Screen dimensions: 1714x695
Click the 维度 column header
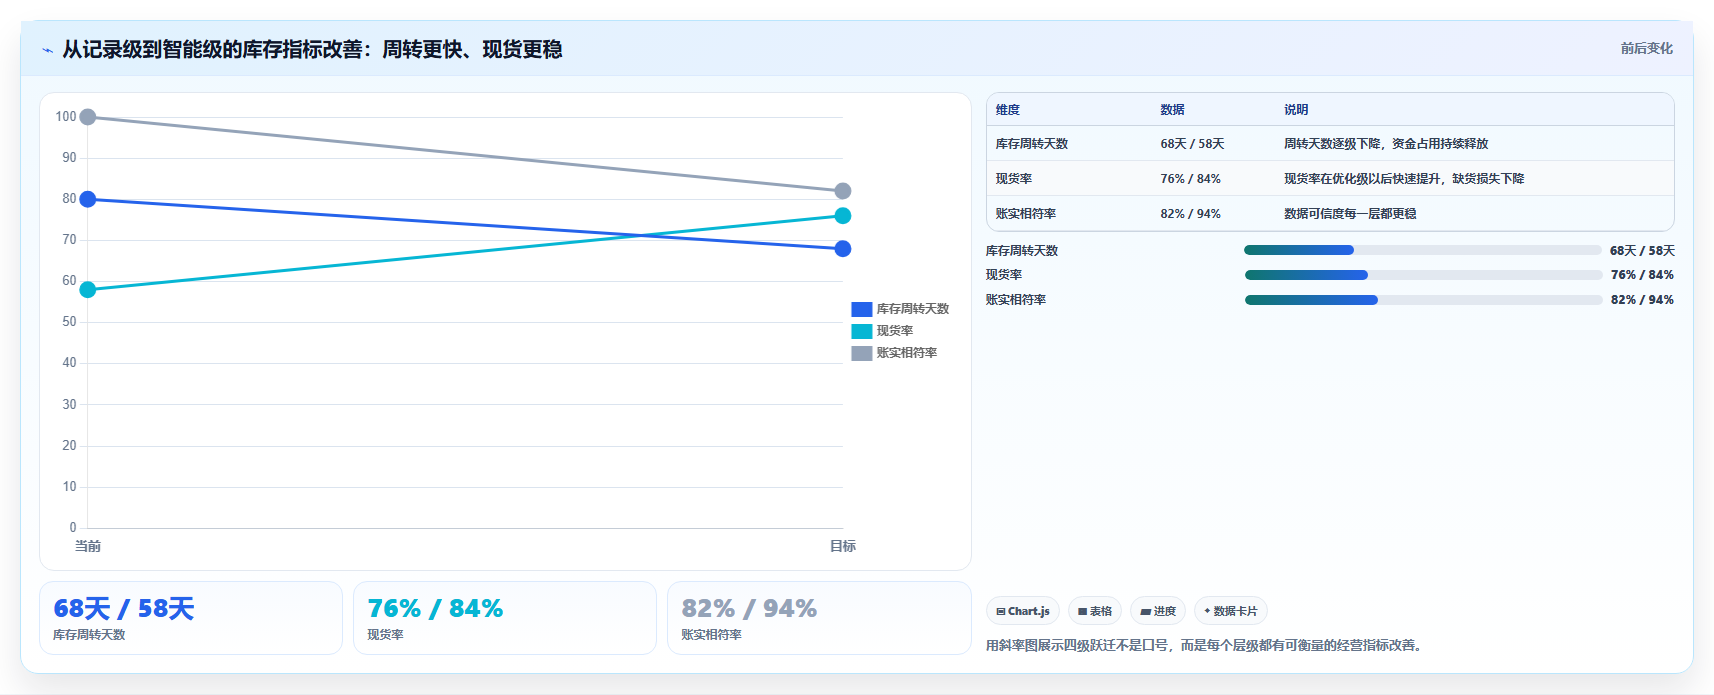(1008, 110)
